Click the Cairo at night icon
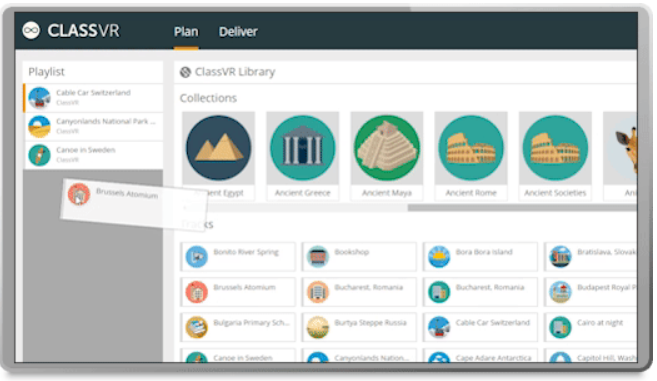 [560, 327]
